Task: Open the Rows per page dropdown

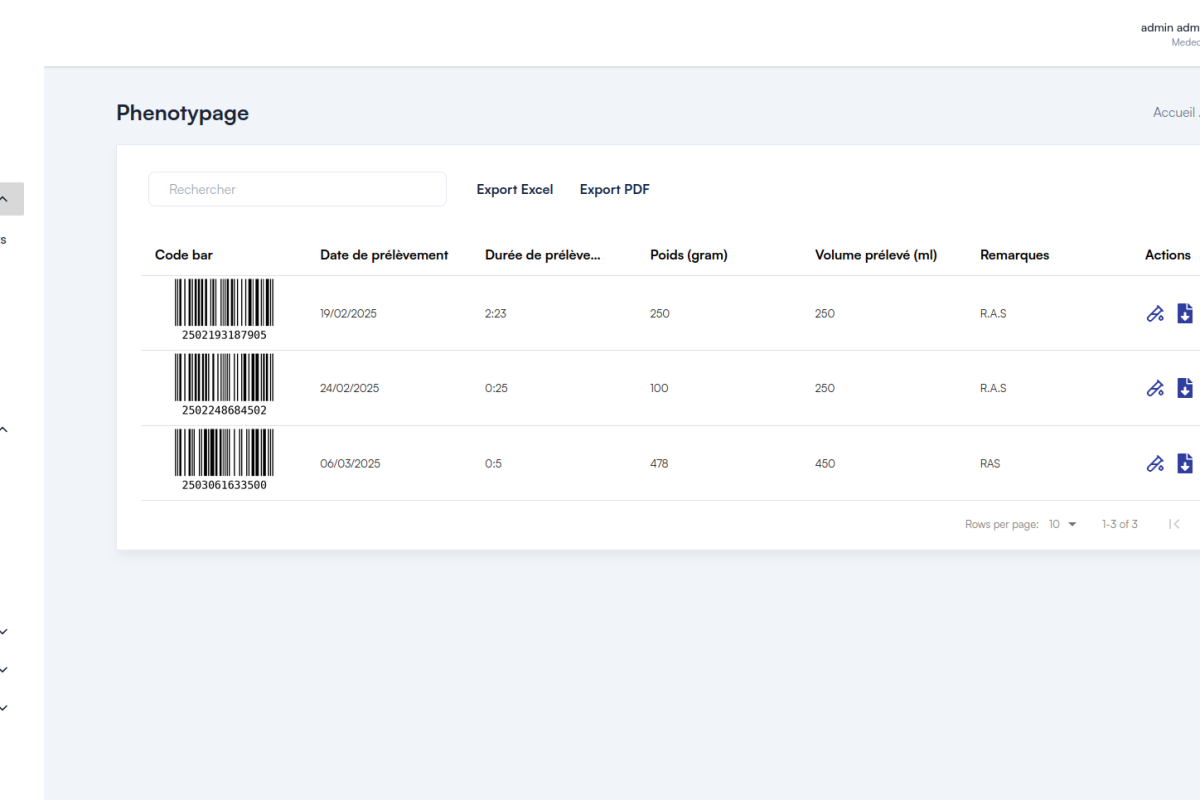Action: click(x=1062, y=524)
